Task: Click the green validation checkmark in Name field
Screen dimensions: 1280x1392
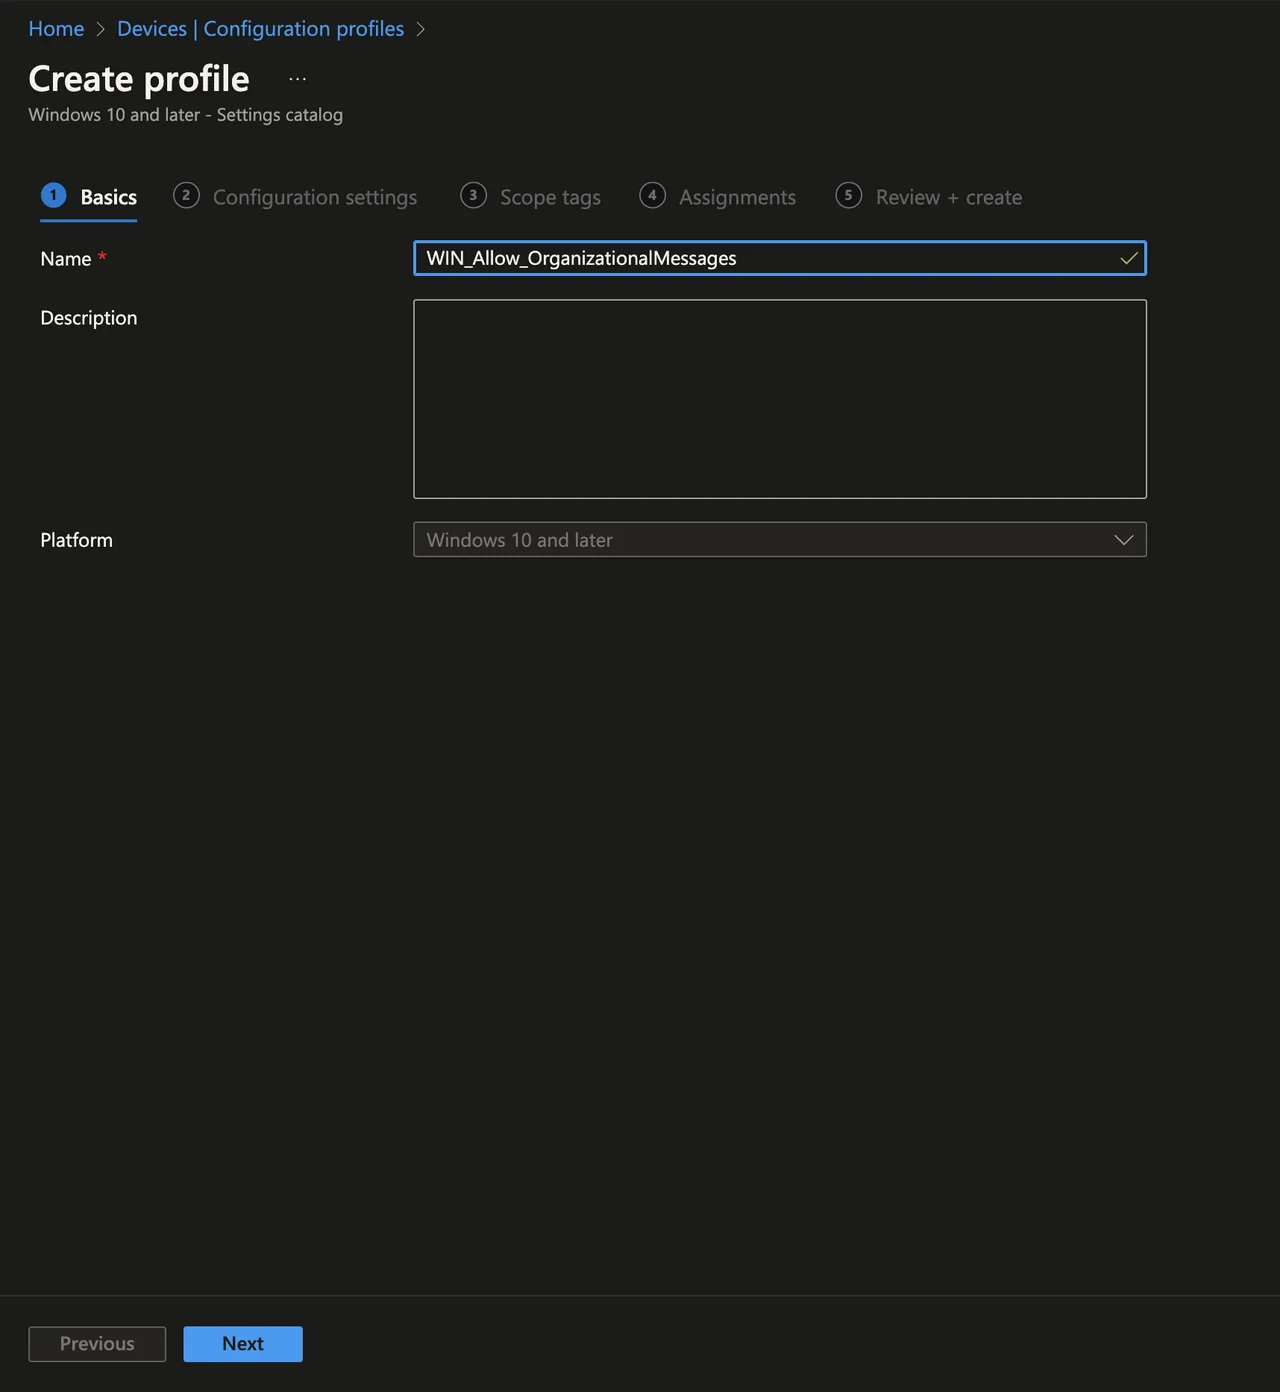Action: pos(1128,259)
